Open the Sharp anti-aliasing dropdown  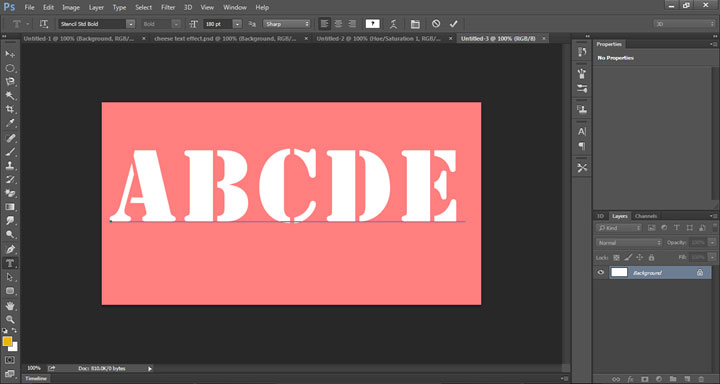click(287, 24)
